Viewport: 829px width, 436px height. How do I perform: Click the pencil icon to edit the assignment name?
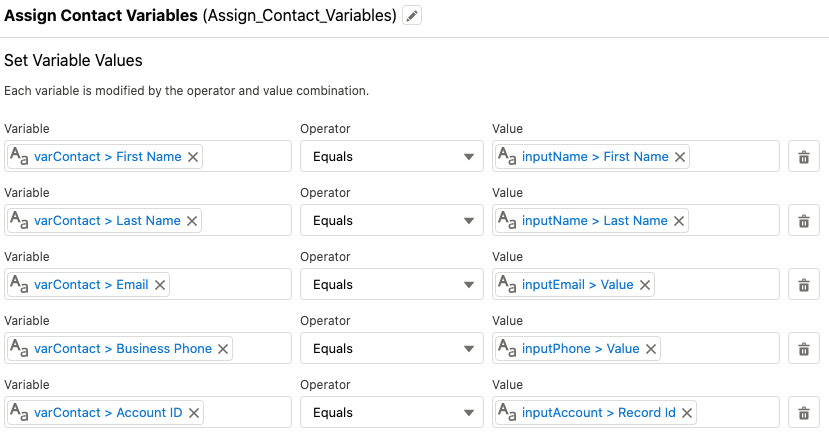click(x=412, y=15)
